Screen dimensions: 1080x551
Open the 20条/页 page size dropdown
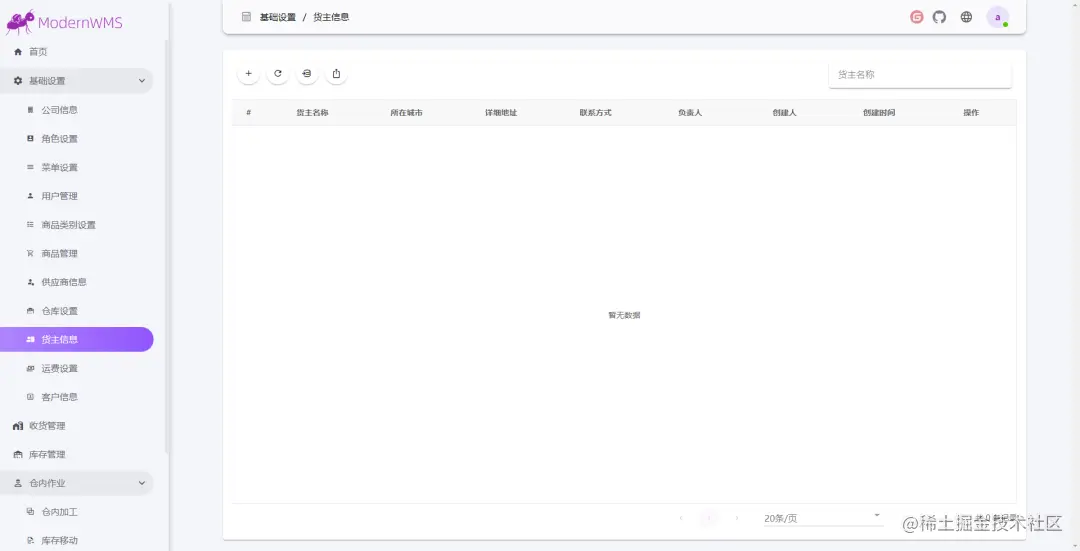point(823,518)
